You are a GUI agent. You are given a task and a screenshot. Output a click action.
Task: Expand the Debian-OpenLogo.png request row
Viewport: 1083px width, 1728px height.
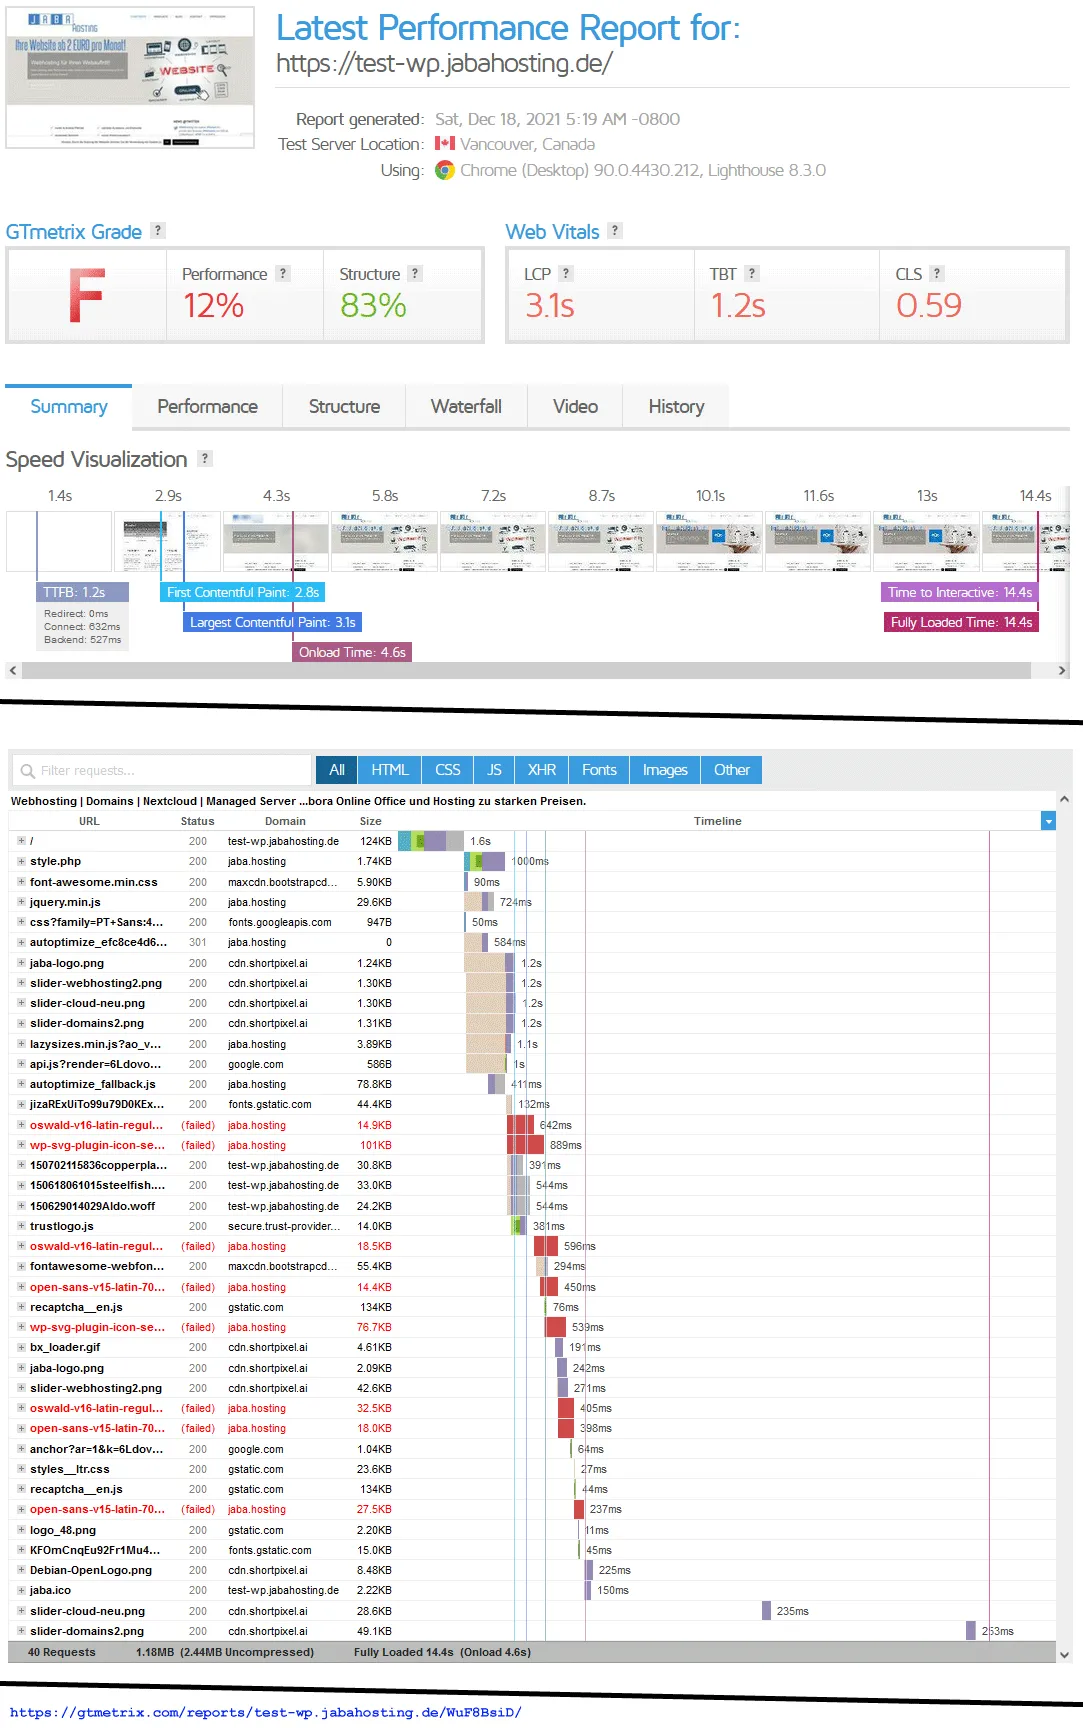point(21,1570)
